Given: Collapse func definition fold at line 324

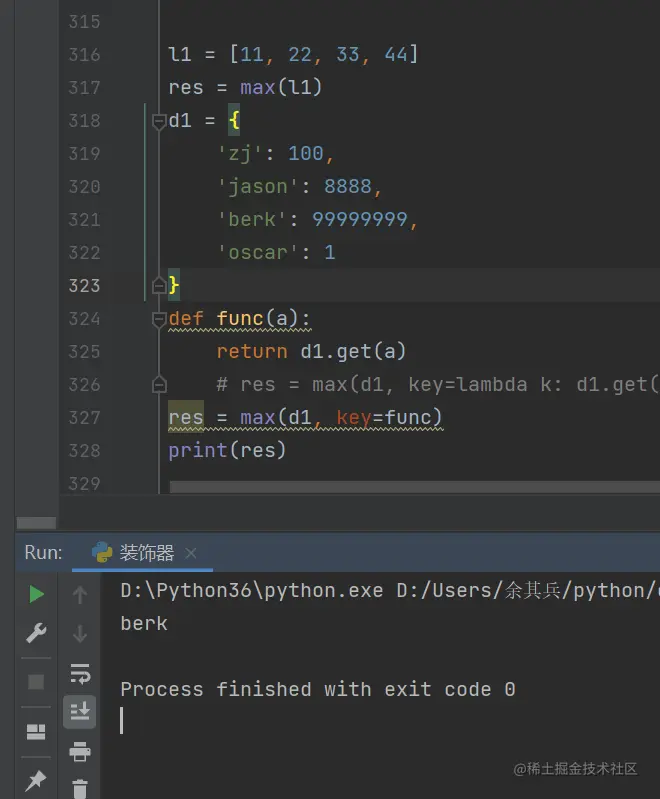Looking at the screenshot, I should [x=159, y=319].
